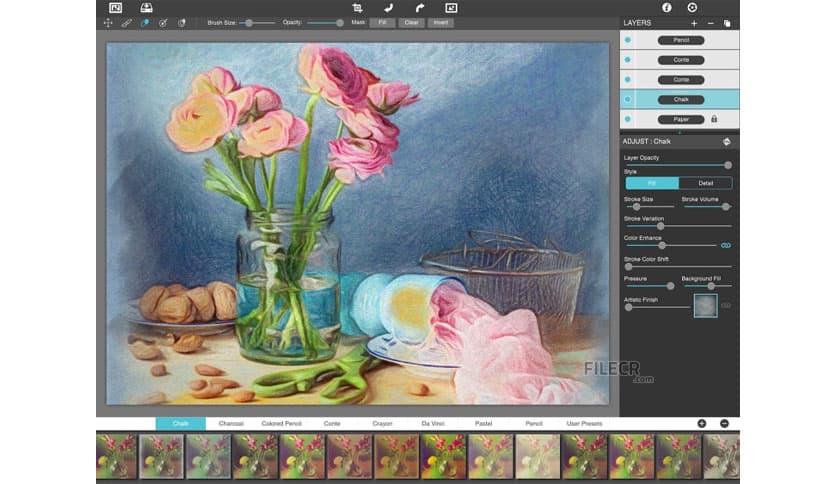This screenshot has height=484, width=836.
Task: Open the Pencil preset tab
Action: [534, 423]
